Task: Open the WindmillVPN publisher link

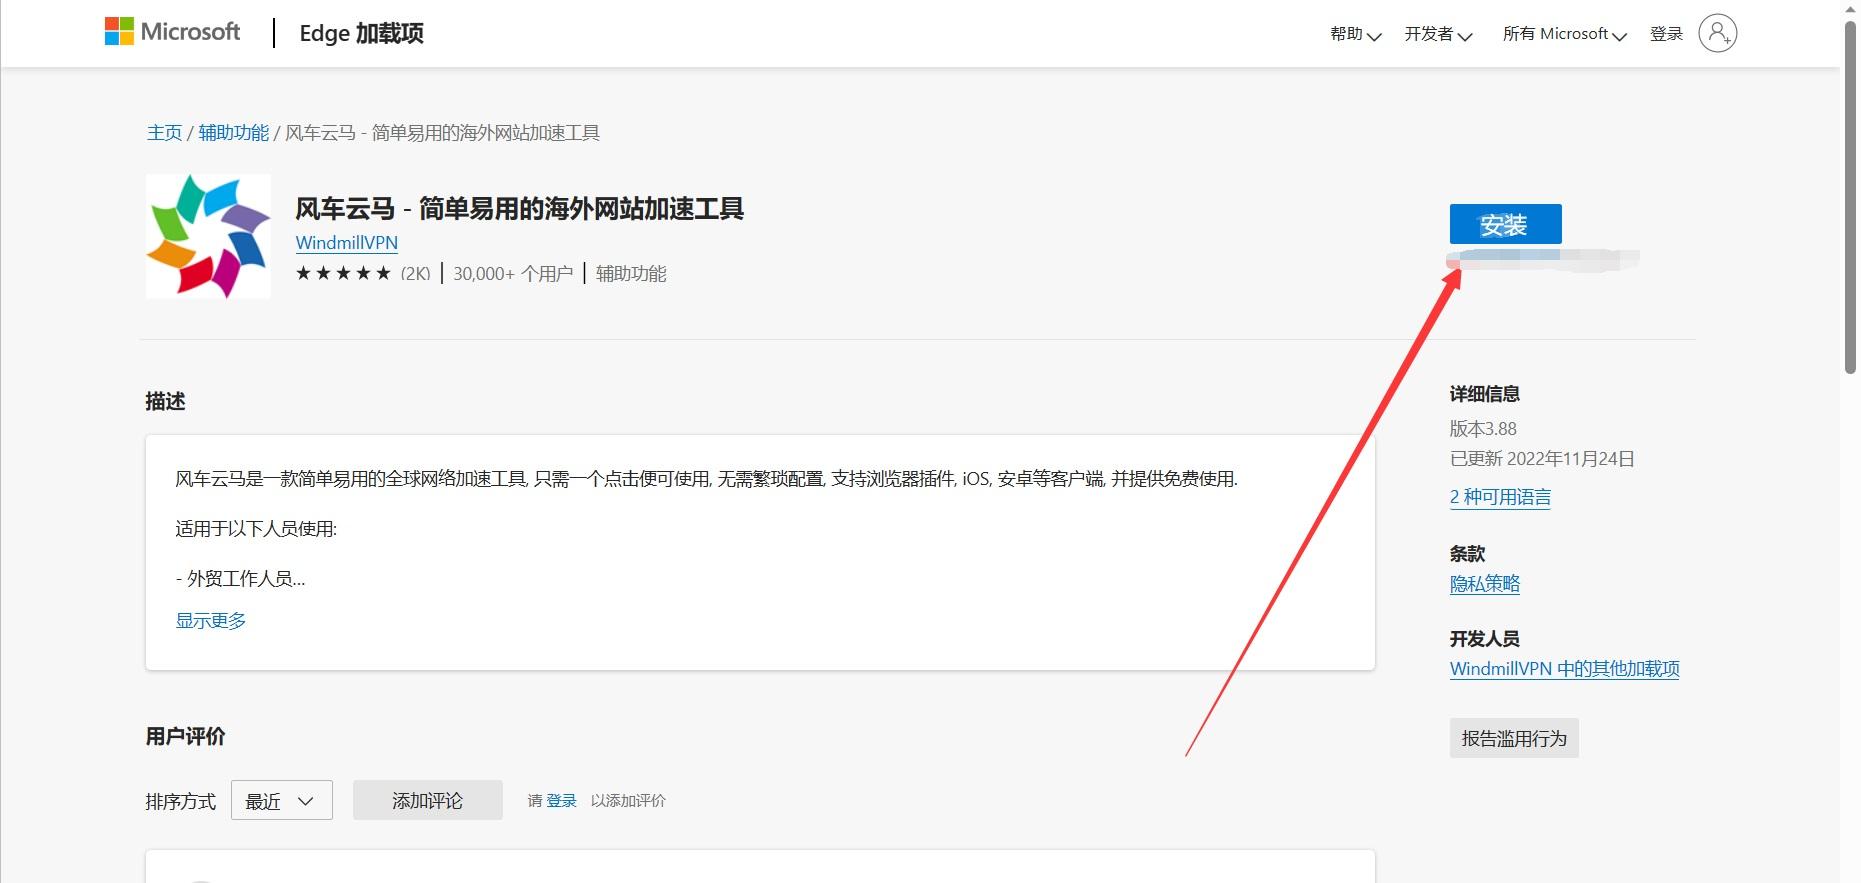Action: (346, 243)
